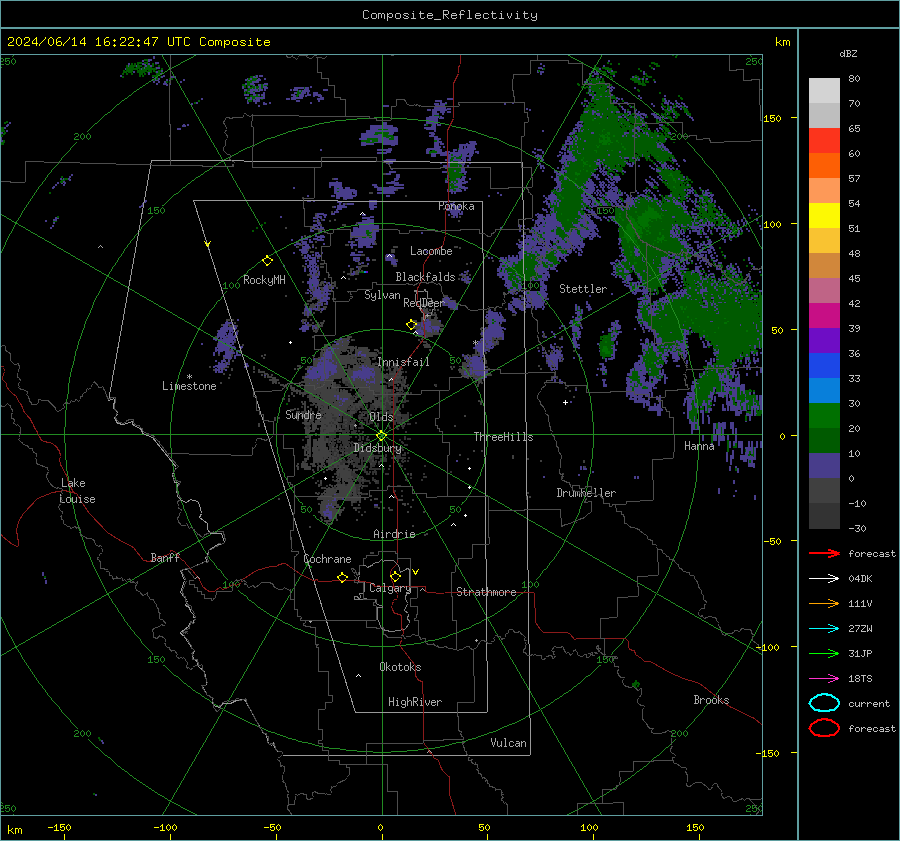Click the Sylvan label

(x=382, y=295)
